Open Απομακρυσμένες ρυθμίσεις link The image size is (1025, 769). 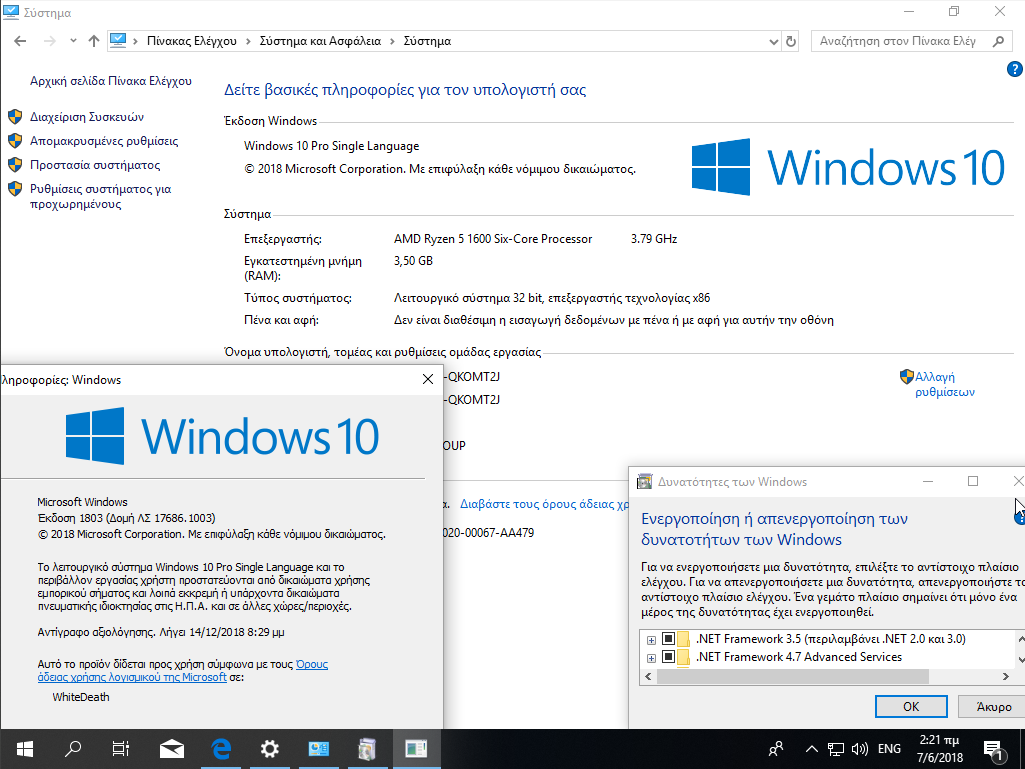[x=104, y=141]
